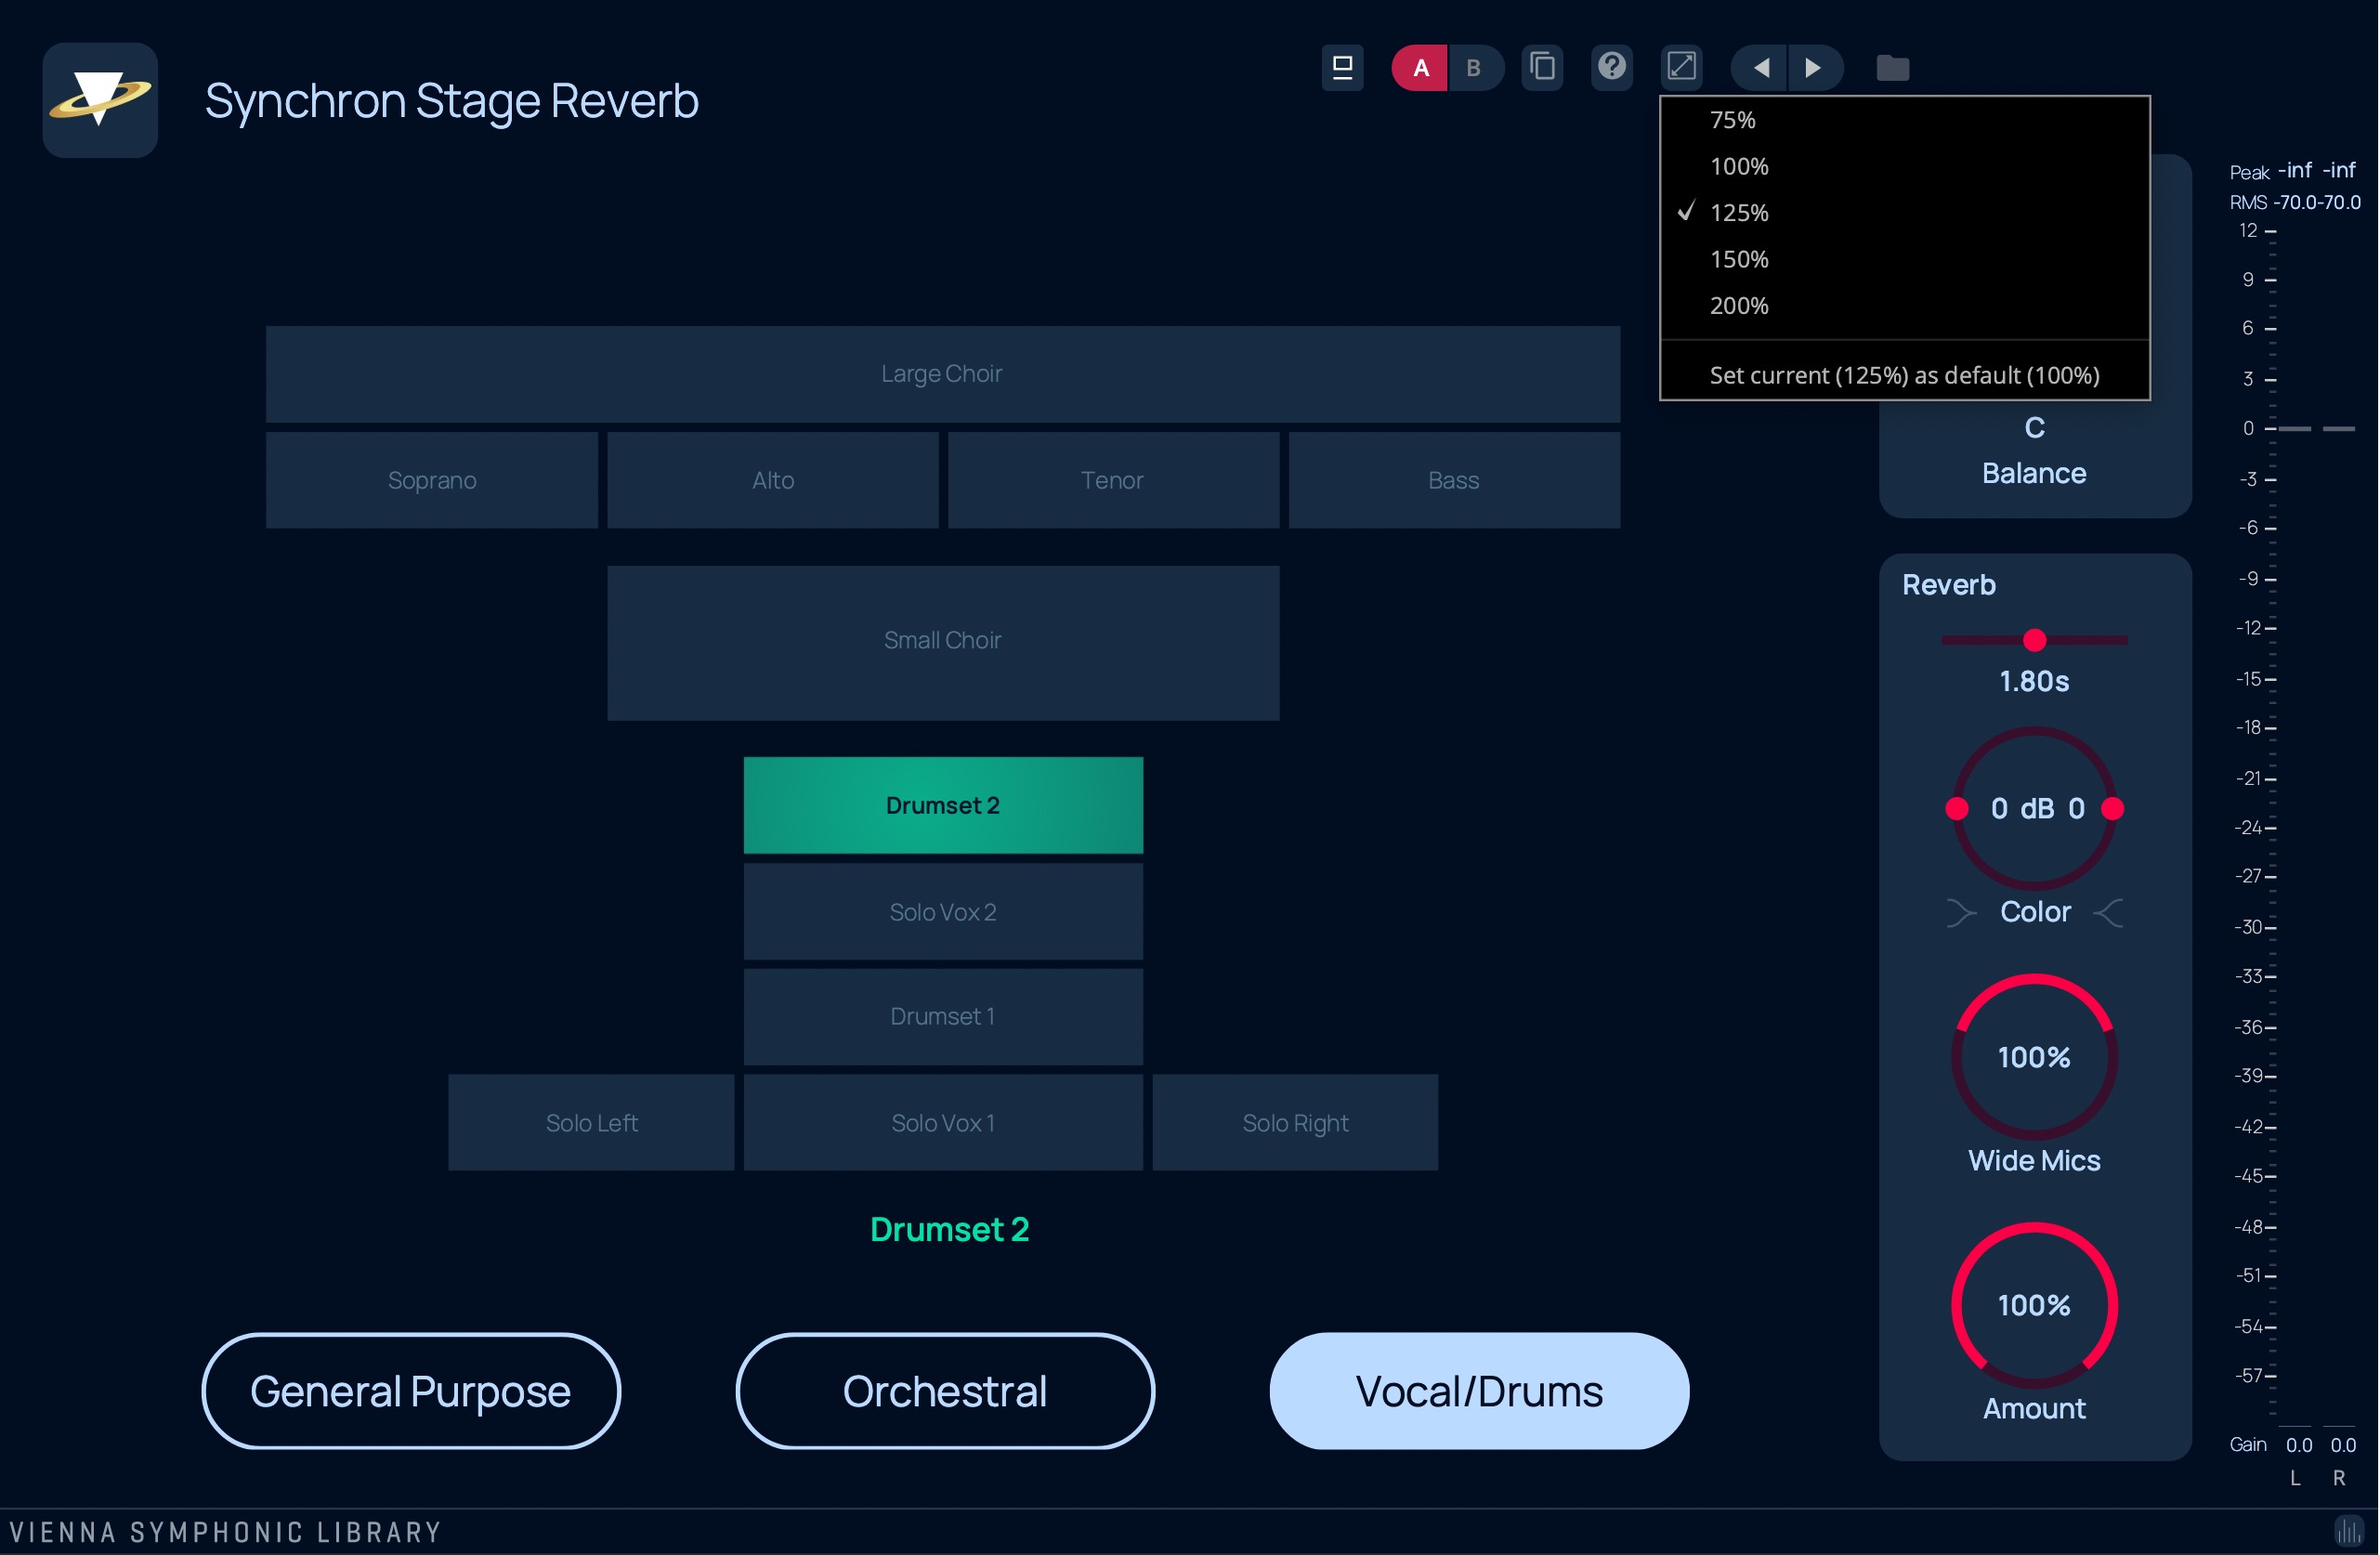This screenshot has width=2380, height=1555.
Task: Click the Amount 100% knob
Action: (2034, 1305)
